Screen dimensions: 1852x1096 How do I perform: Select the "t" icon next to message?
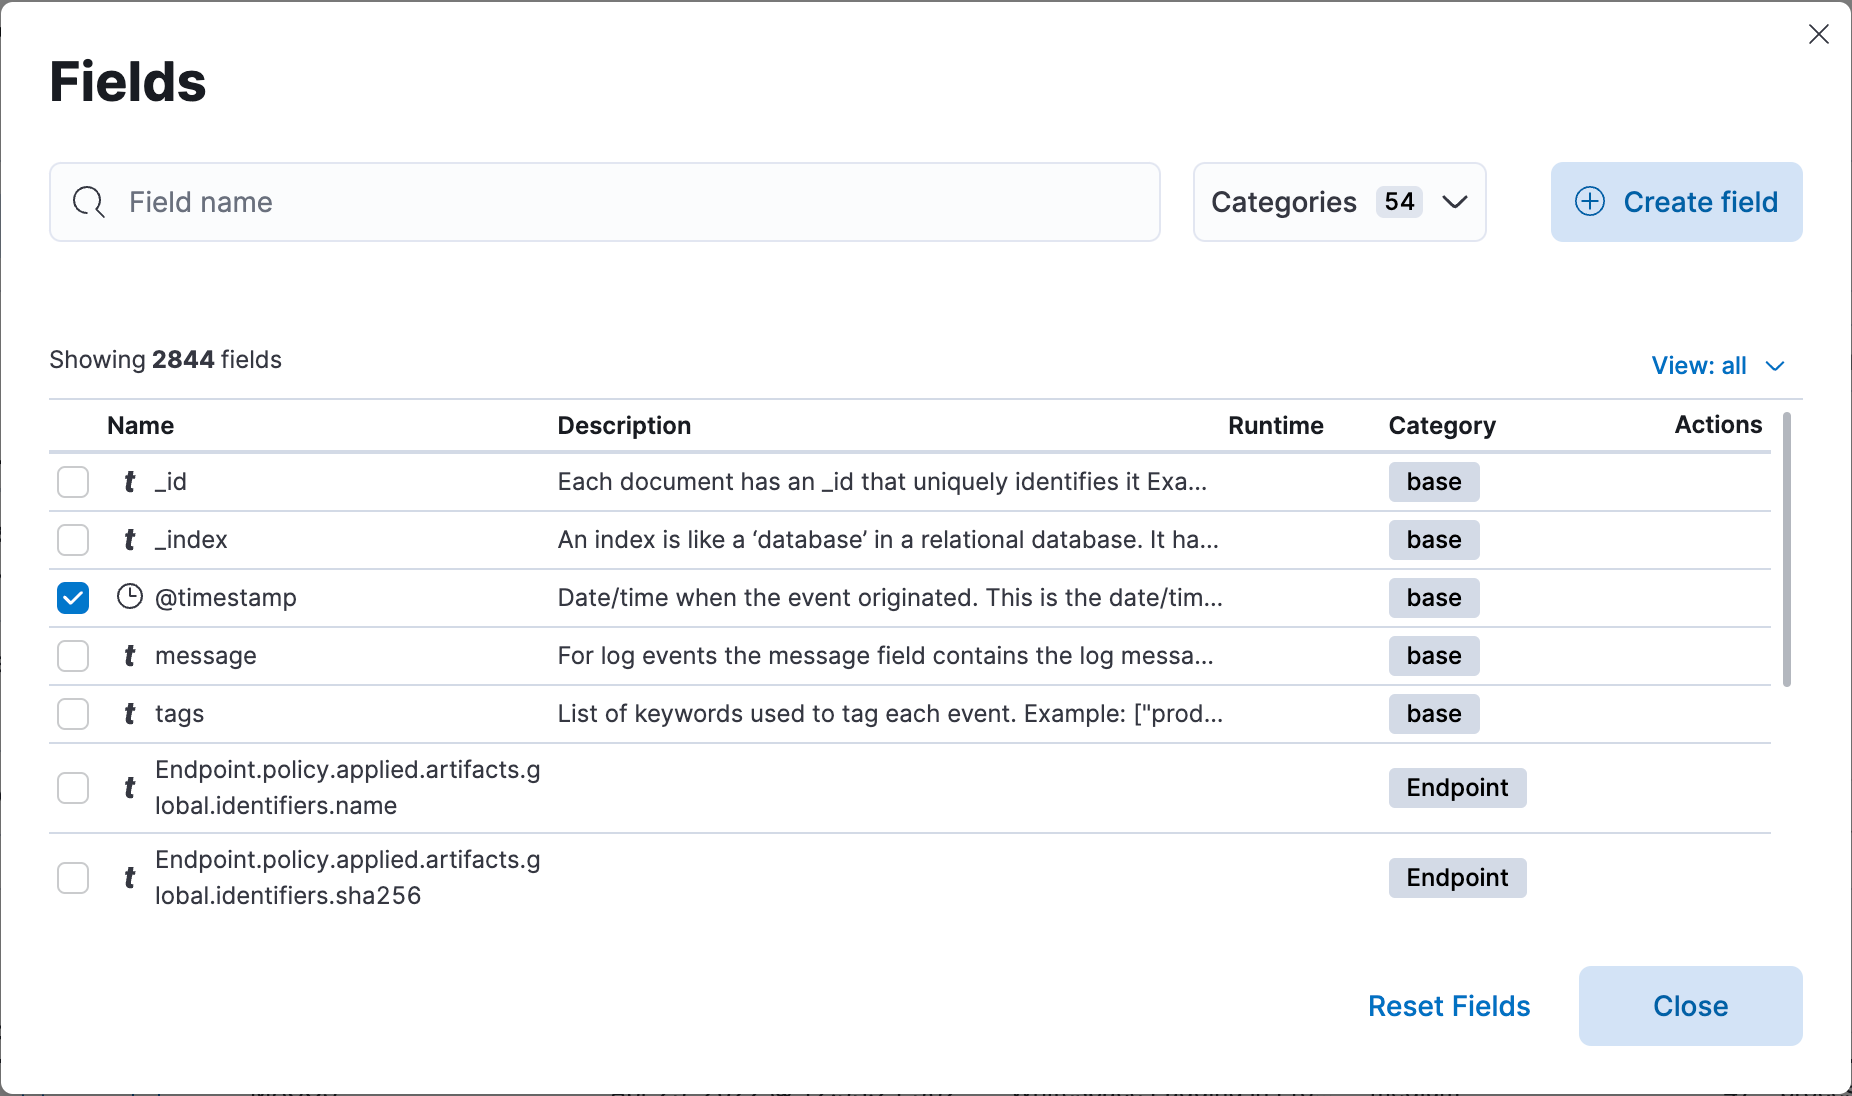point(129,656)
